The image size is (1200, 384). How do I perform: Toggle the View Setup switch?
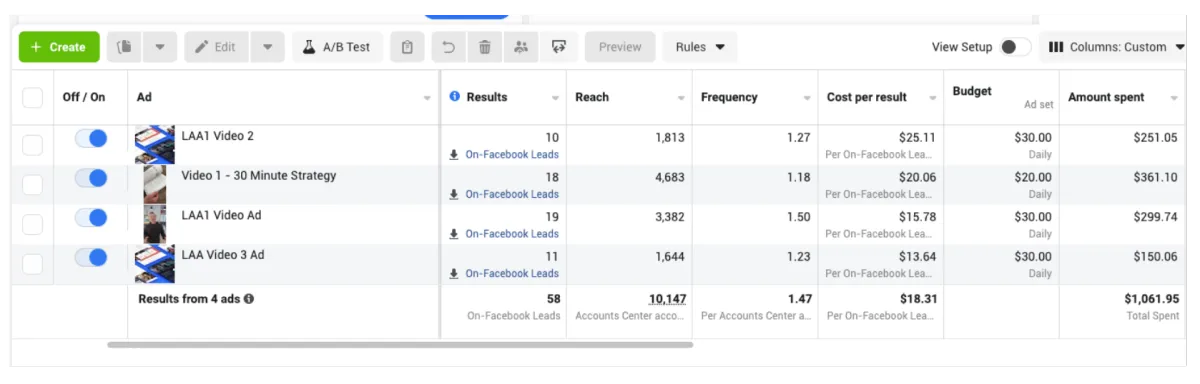(x=1014, y=47)
